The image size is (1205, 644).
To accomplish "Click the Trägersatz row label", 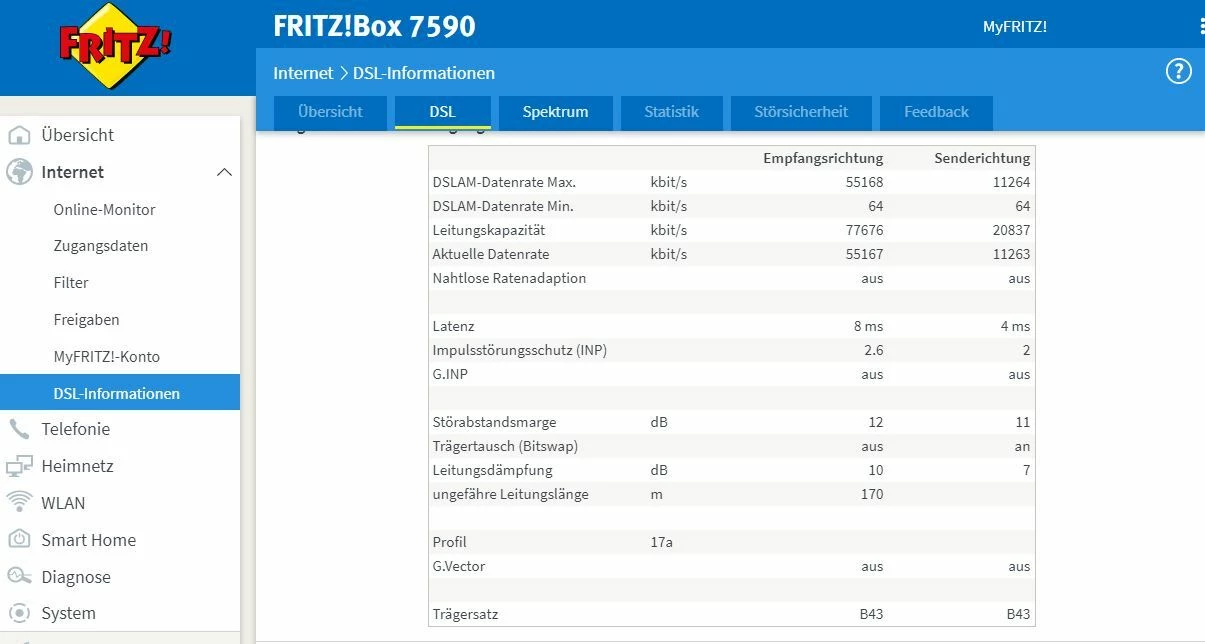I will (464, 614).
